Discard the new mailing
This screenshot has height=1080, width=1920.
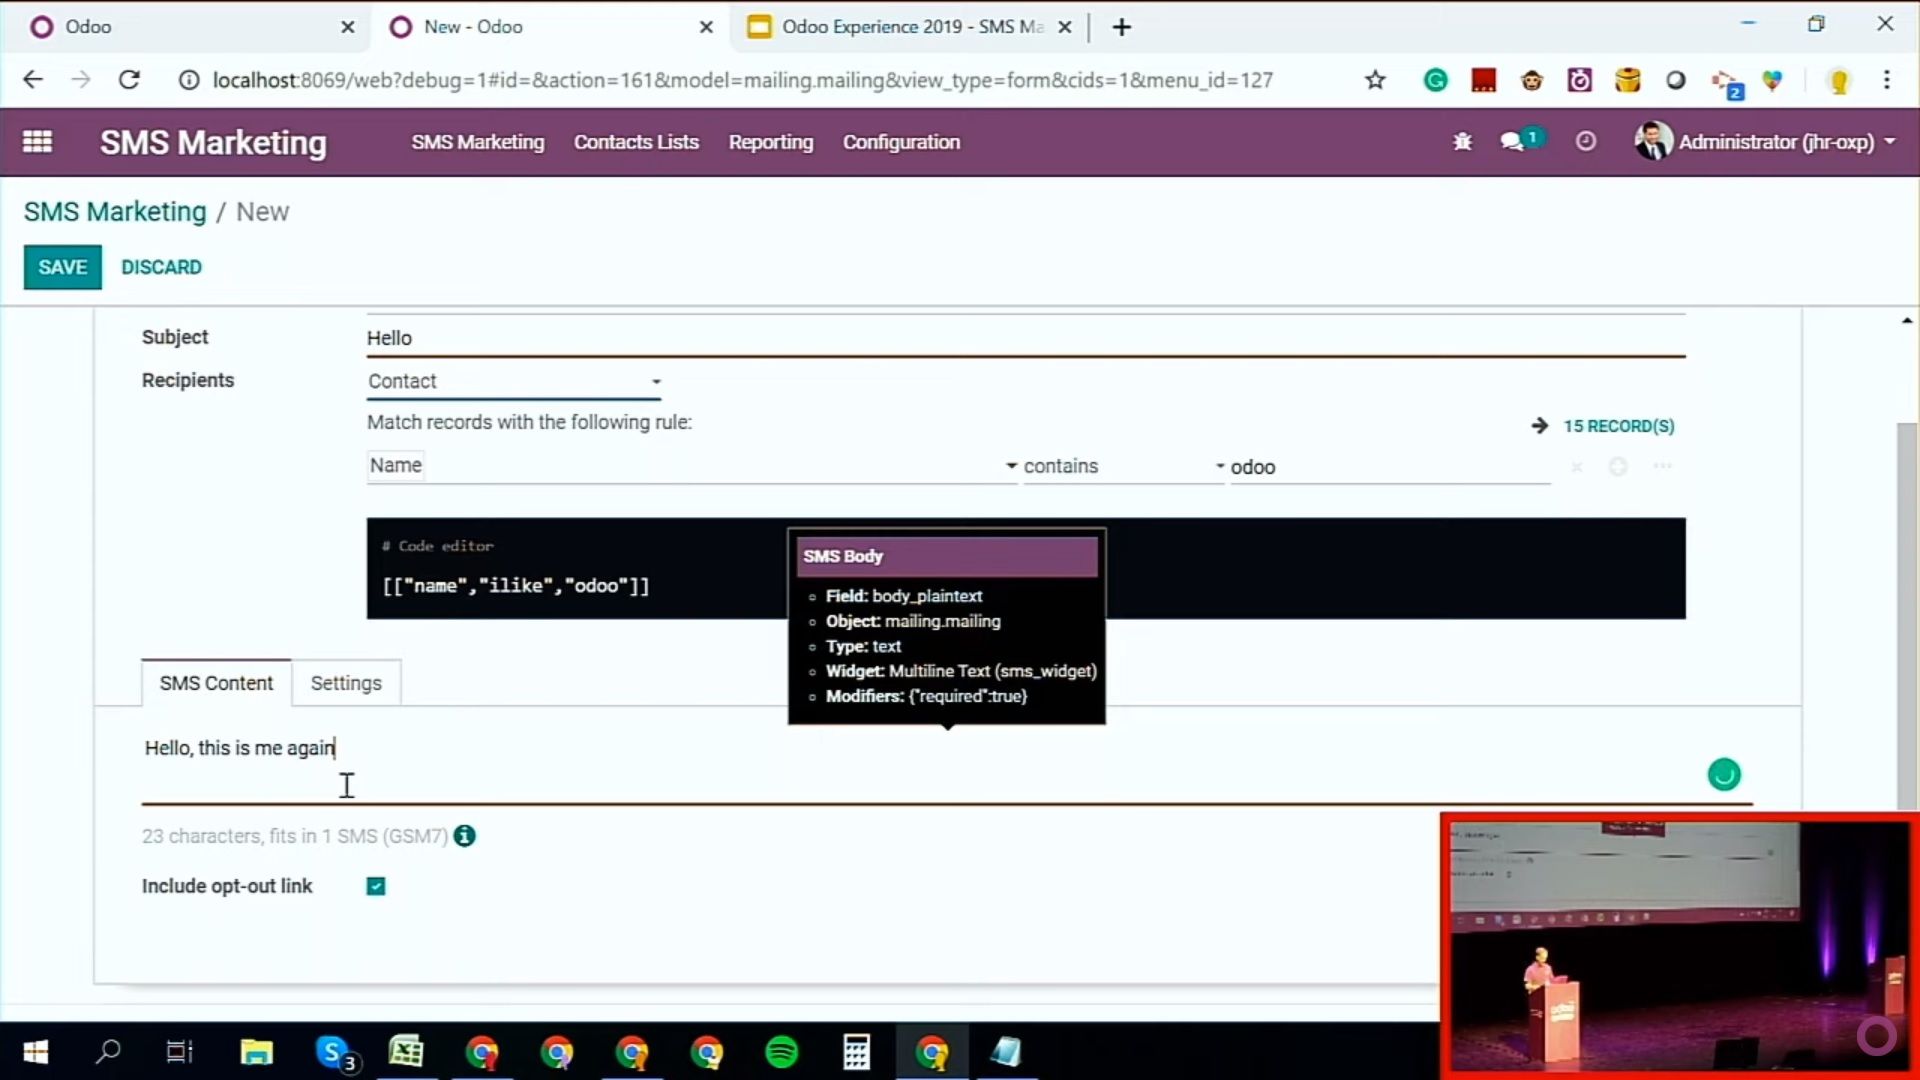[161, 267]
